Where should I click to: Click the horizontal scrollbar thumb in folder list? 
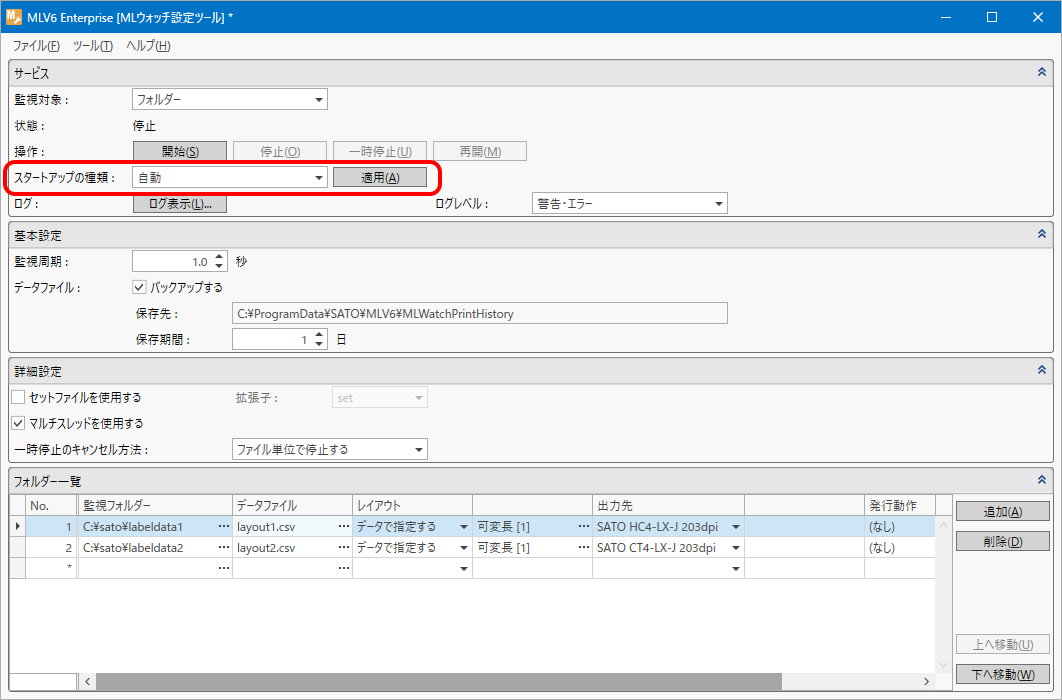click(439, 681)
